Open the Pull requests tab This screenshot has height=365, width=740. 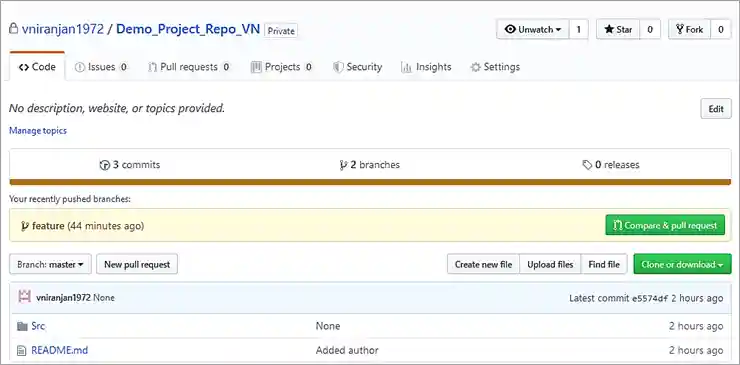(x=189, y=67)
